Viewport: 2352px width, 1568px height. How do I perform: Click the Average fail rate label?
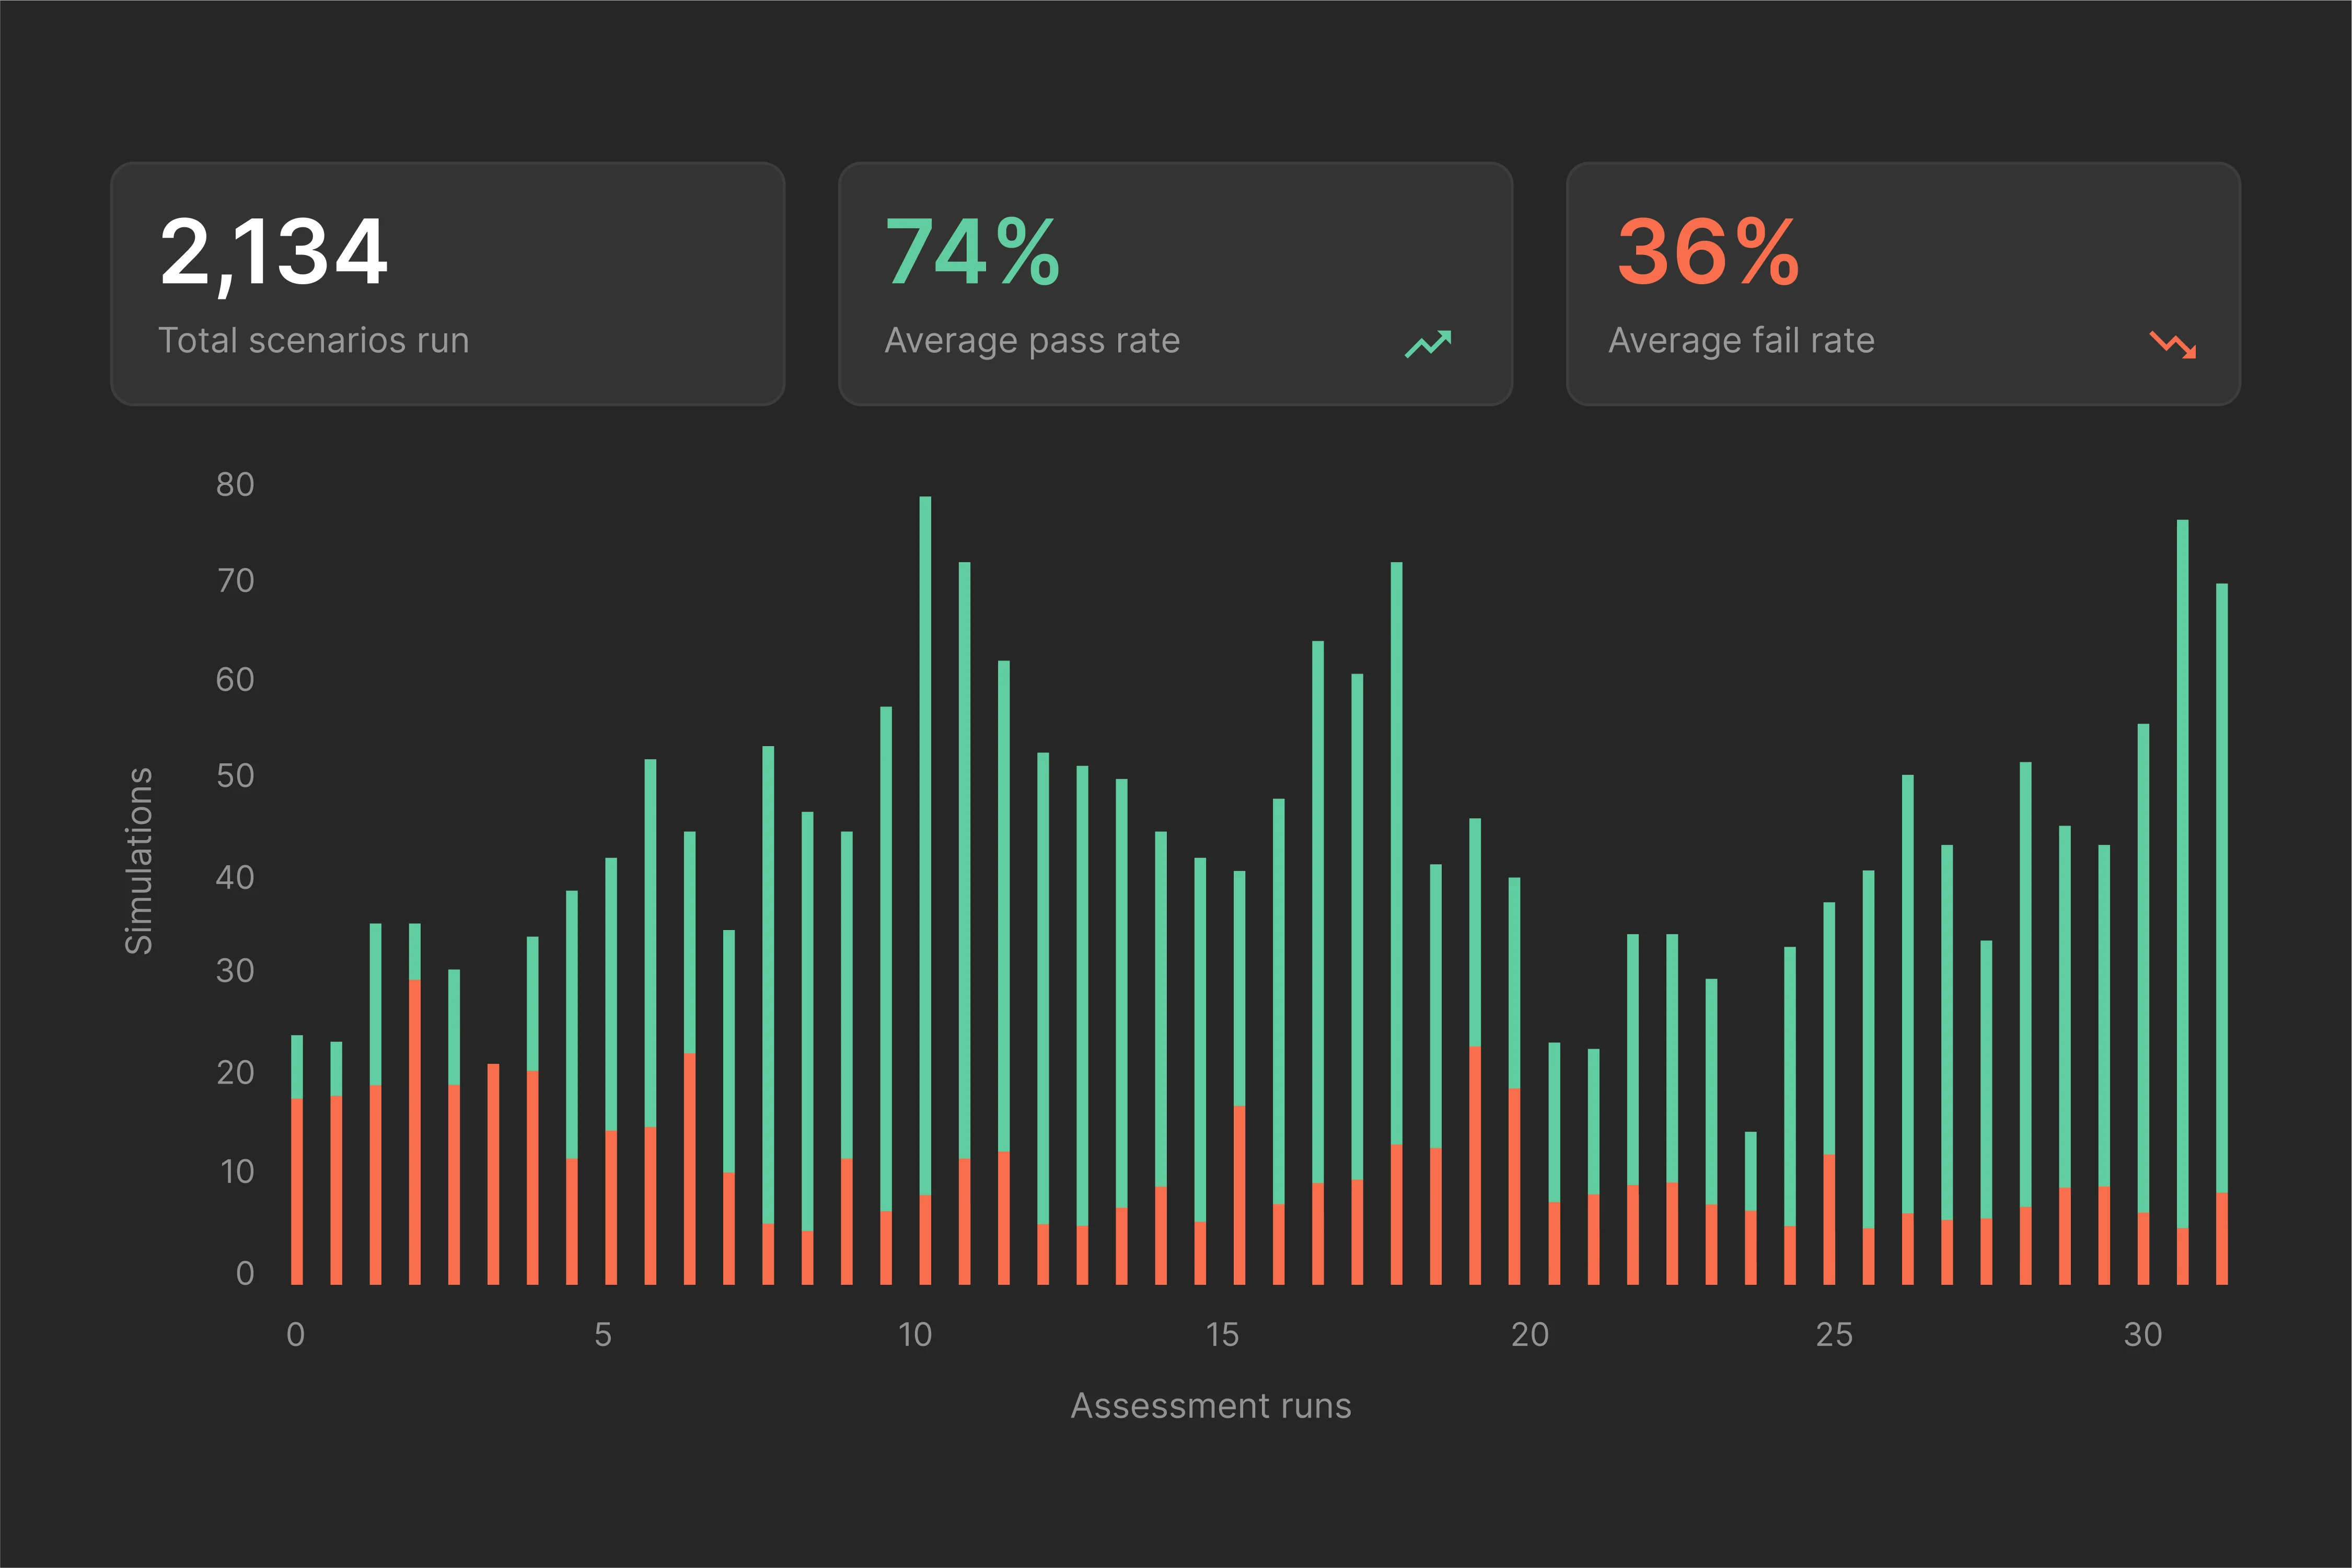(1741, 341)
